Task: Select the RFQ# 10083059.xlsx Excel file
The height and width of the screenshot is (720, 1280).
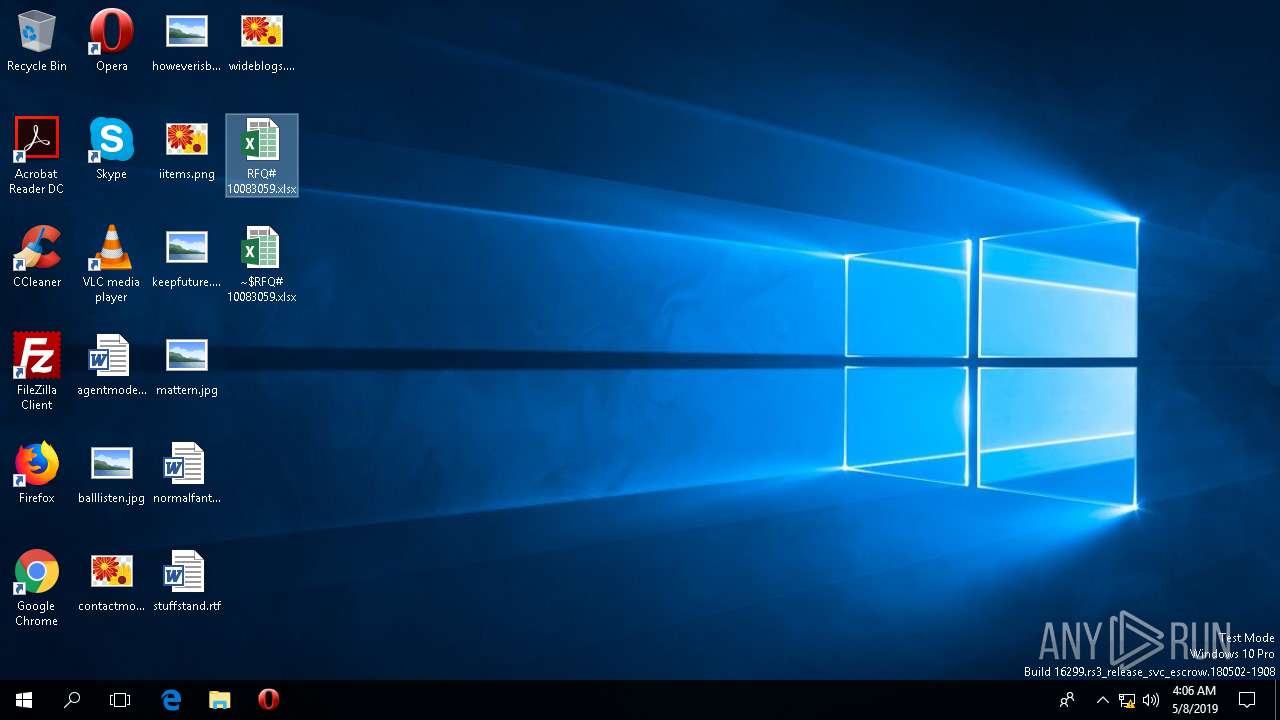Action: tap(261, 155)
